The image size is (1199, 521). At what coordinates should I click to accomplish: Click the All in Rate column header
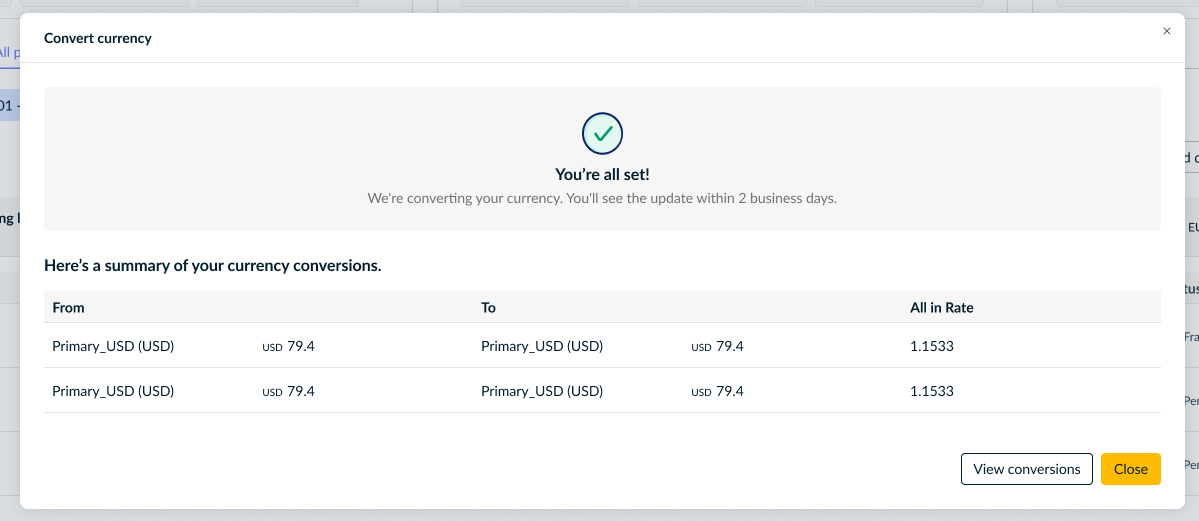click(941, 308)
